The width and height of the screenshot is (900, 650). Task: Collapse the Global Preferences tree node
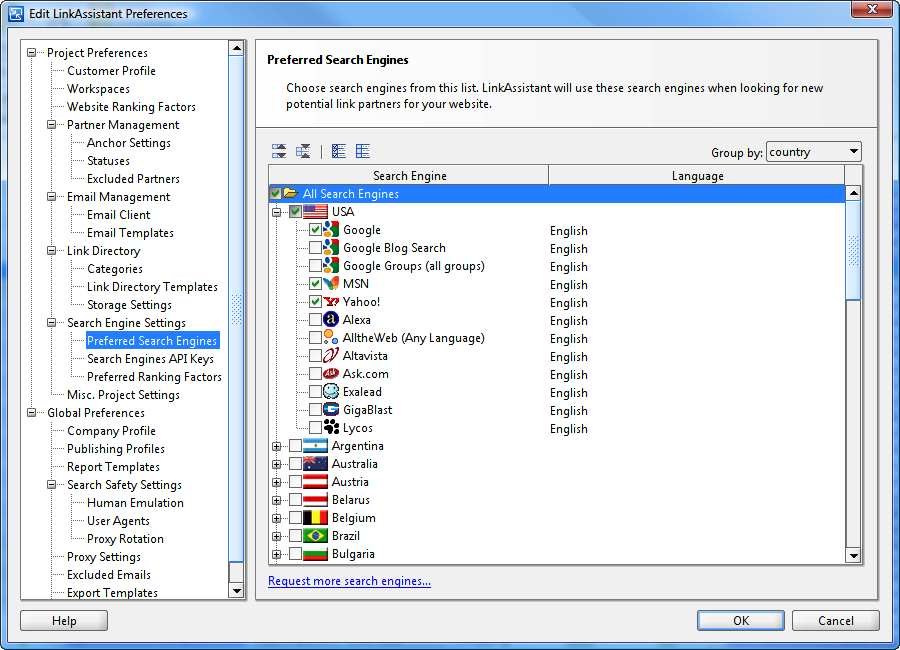click(32, 413)
